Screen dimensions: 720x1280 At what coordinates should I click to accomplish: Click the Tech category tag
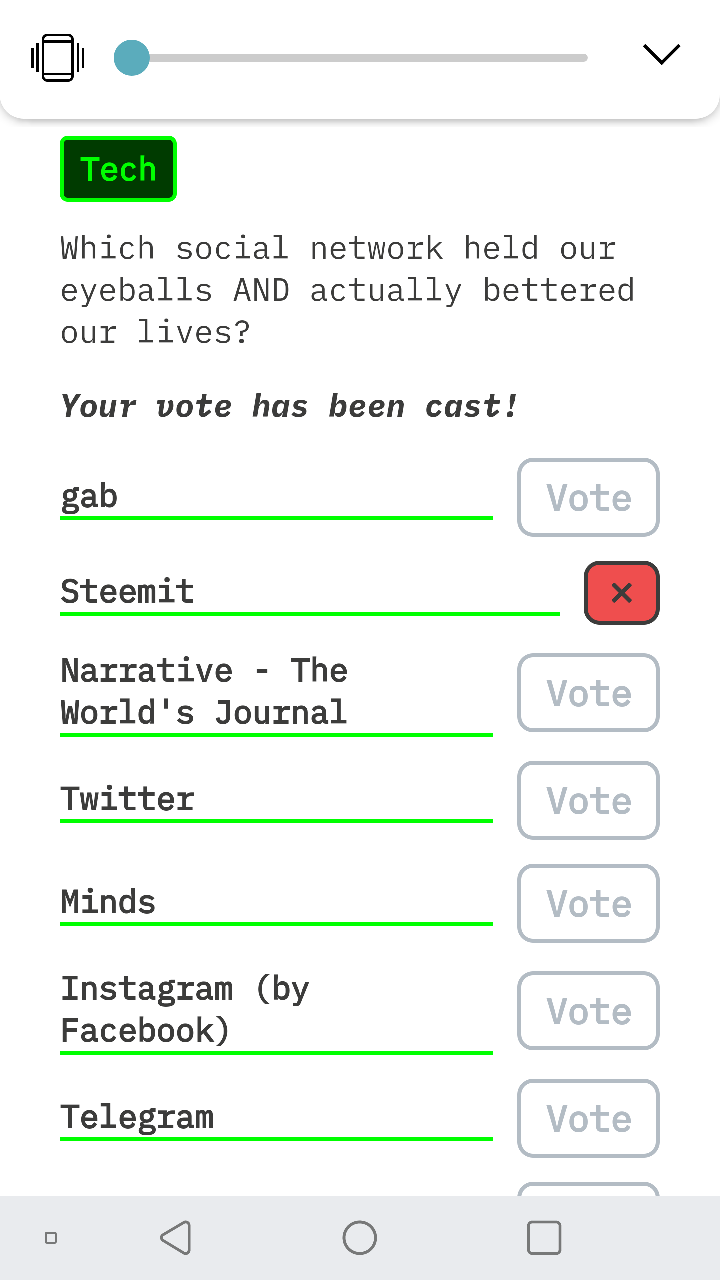[x=118, y=169]
